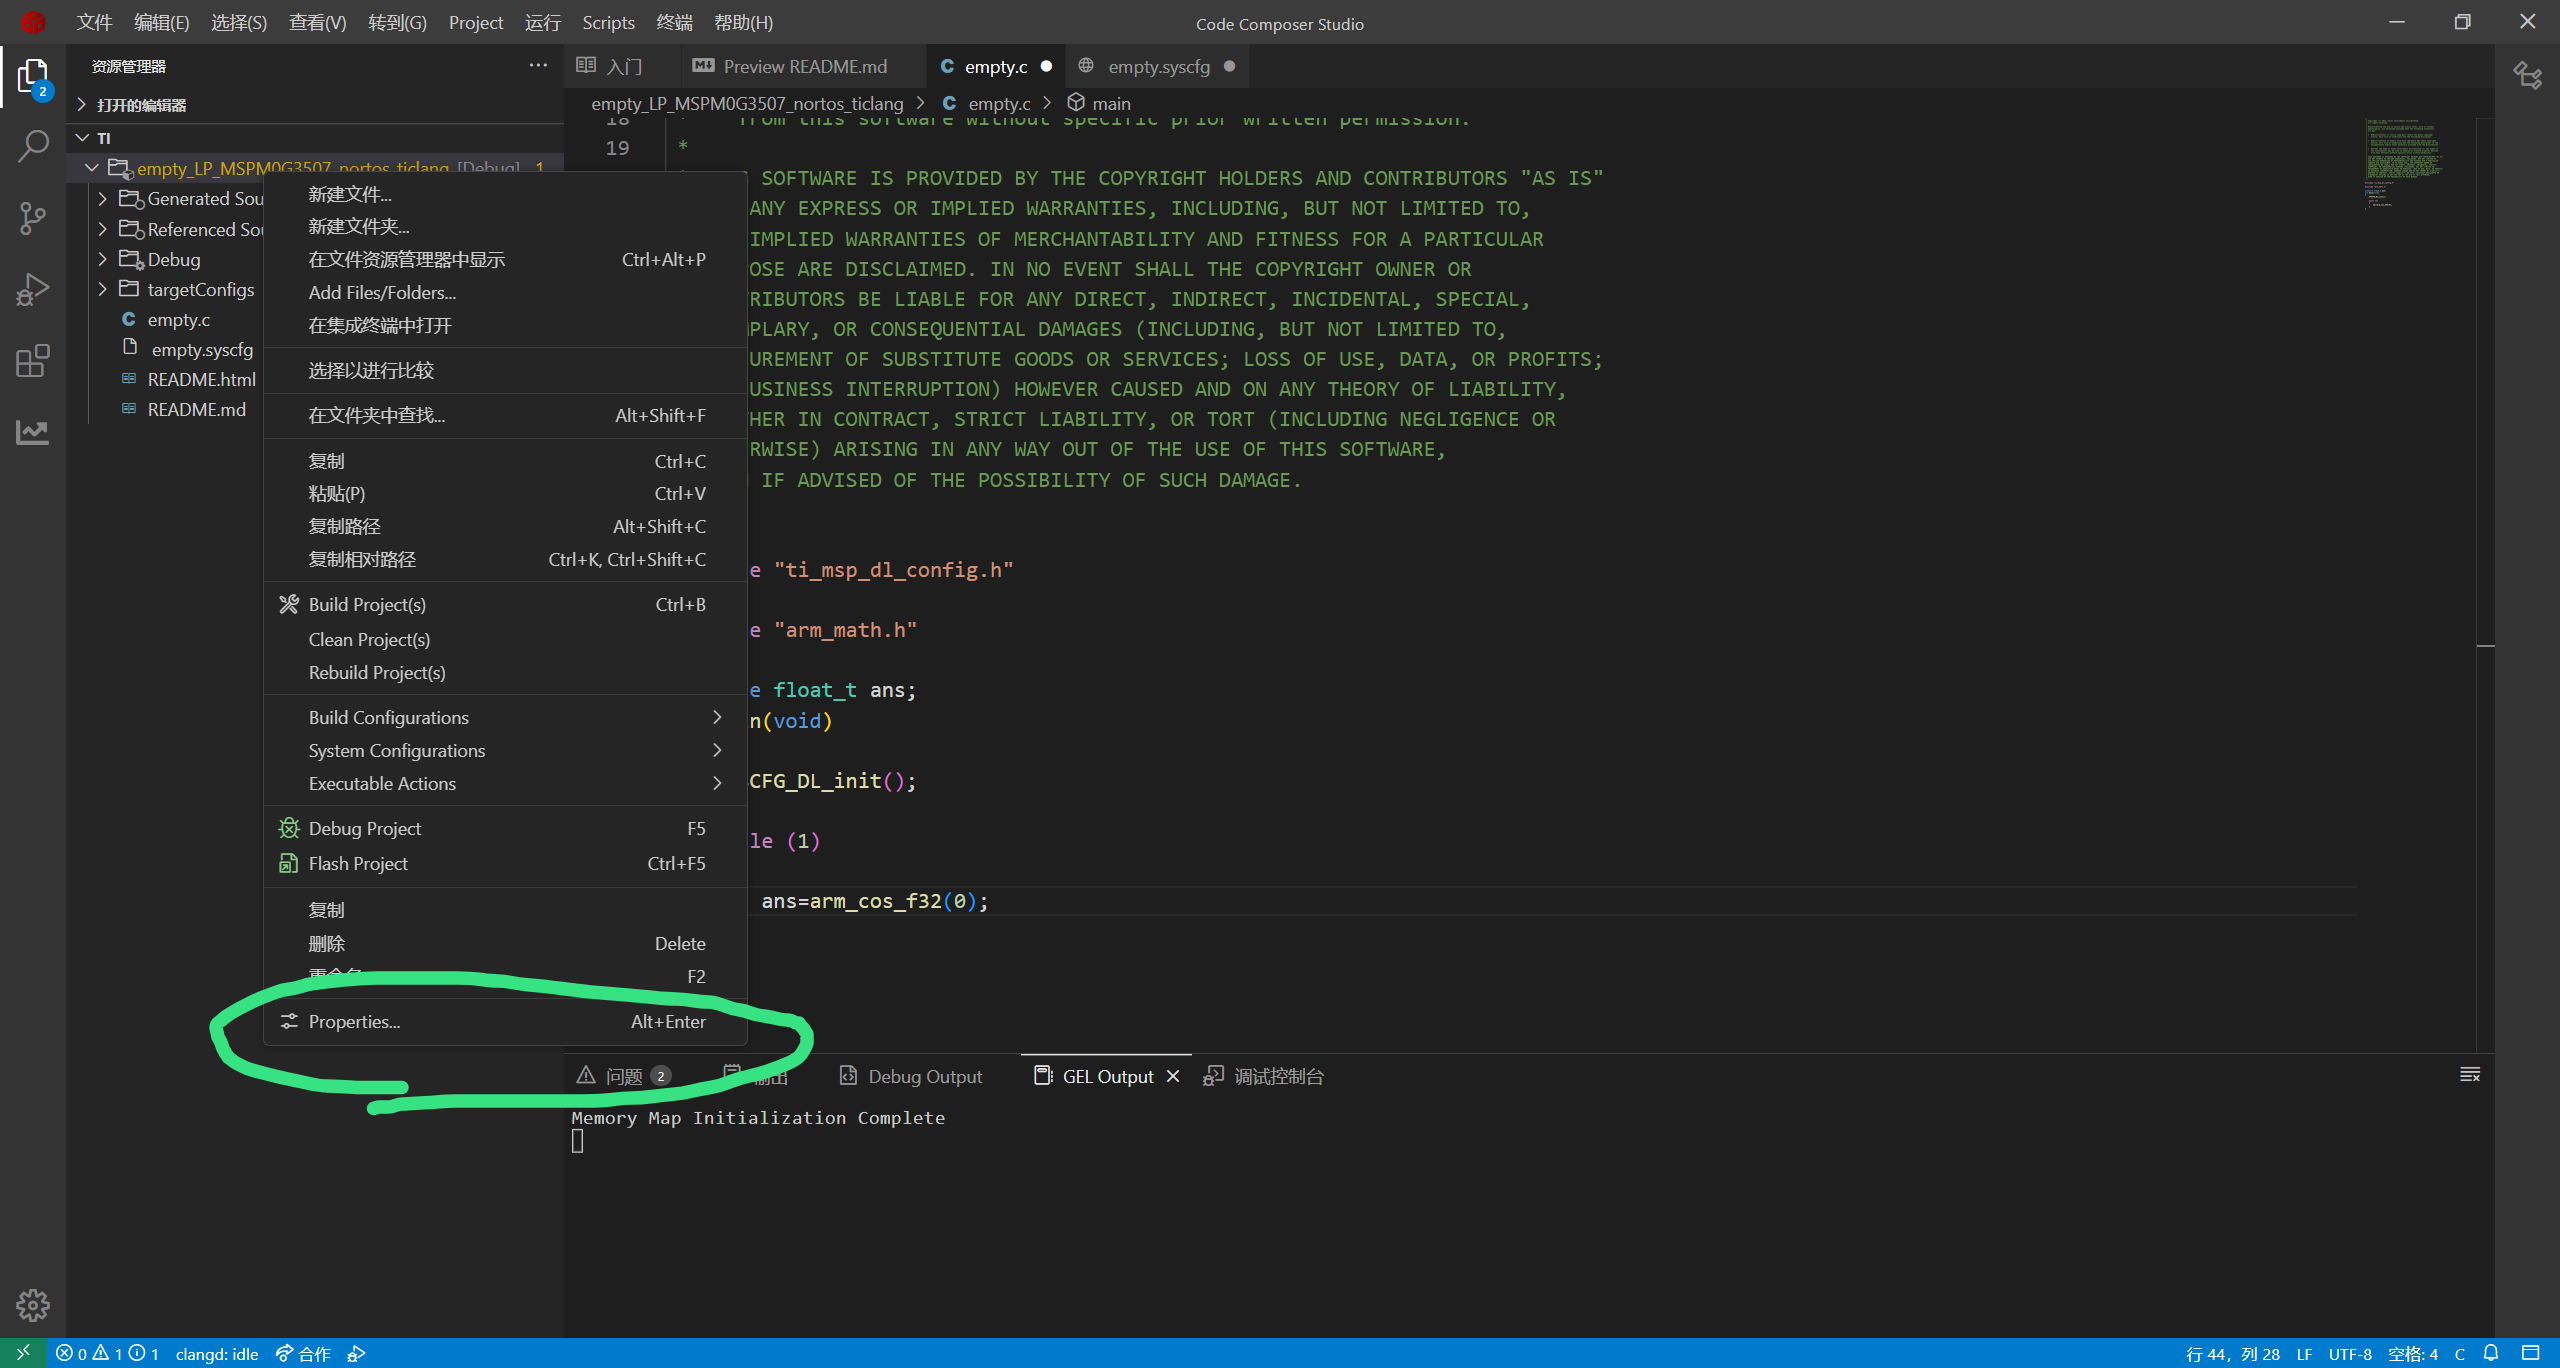
Task: Open the Manage gear icon
Action: tap(33, 1304)
